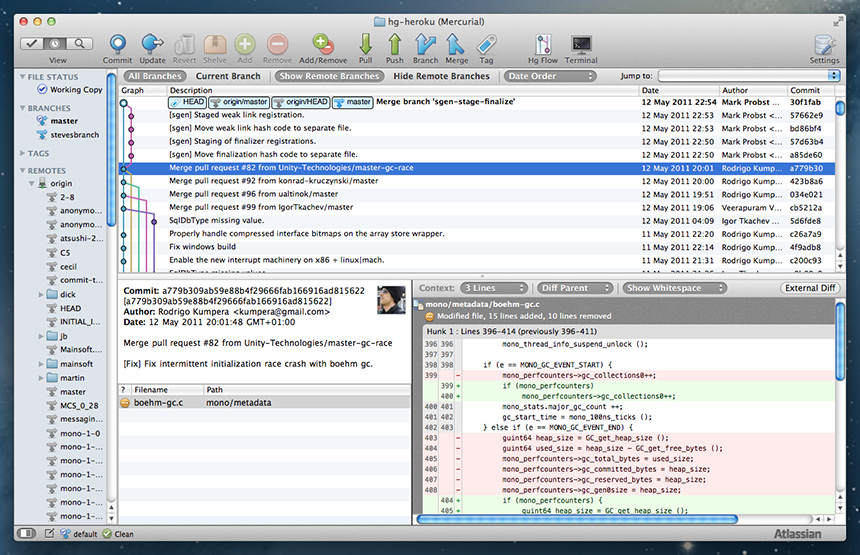
Task: Toggle the sidebar with bottom-left icon
Action: click(26, 533)
